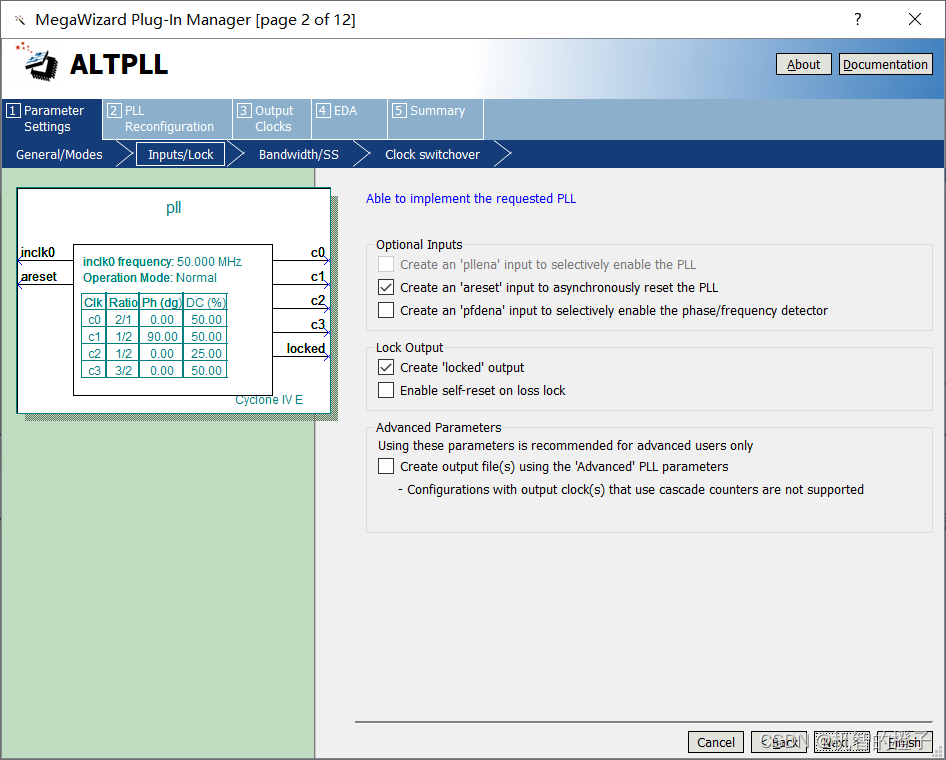Click 'Operation Mode: Normal' text
Screen dimensions: 946x760
click(x=150, y=277)
